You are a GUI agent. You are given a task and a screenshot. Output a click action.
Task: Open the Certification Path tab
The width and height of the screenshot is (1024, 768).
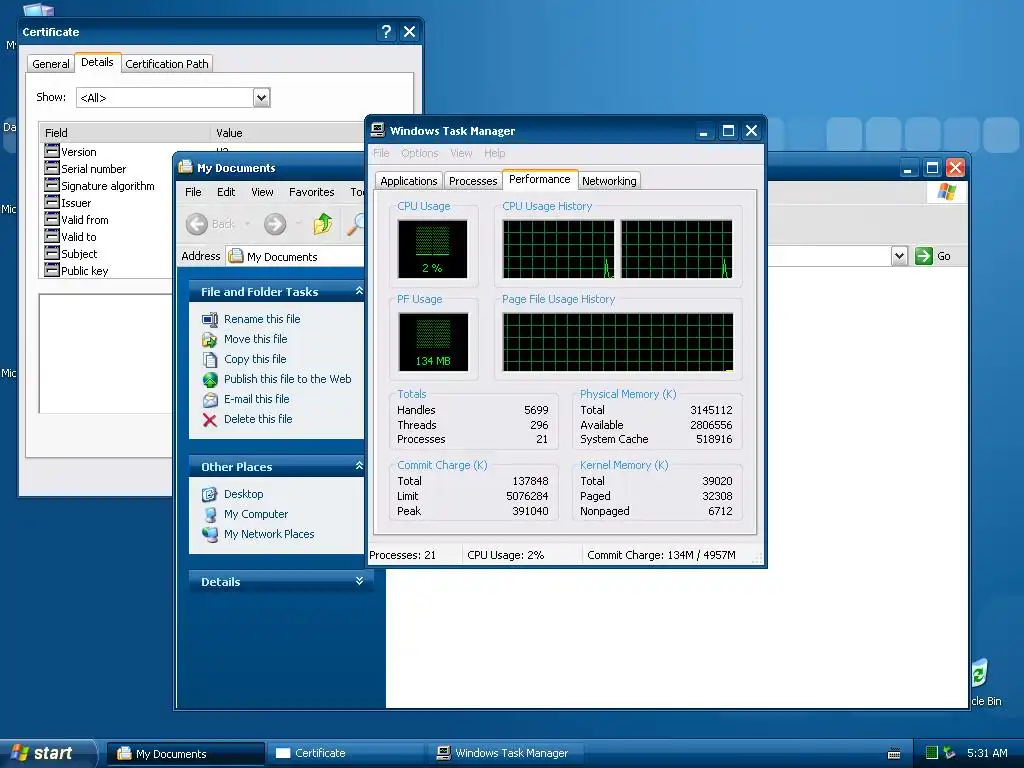pyautogui.click(x=167, y=64)
